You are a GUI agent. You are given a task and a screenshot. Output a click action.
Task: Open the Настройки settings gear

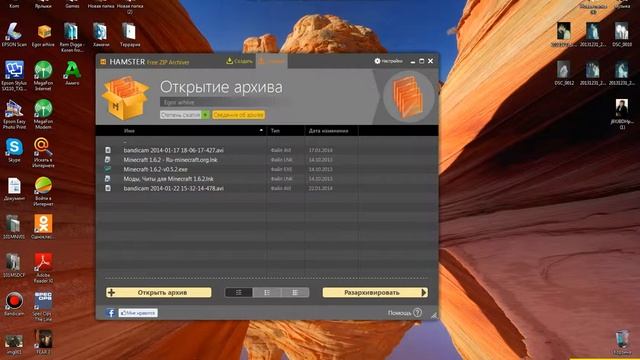pyautogui.click(x=388, y=61)
